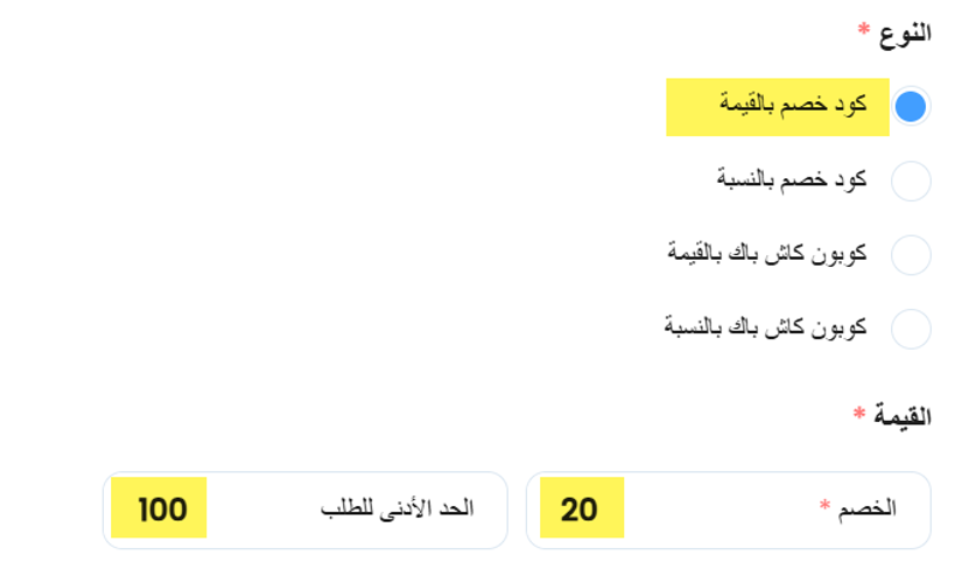
Task: Click the الخصم field label
Action: pos(867,509)
